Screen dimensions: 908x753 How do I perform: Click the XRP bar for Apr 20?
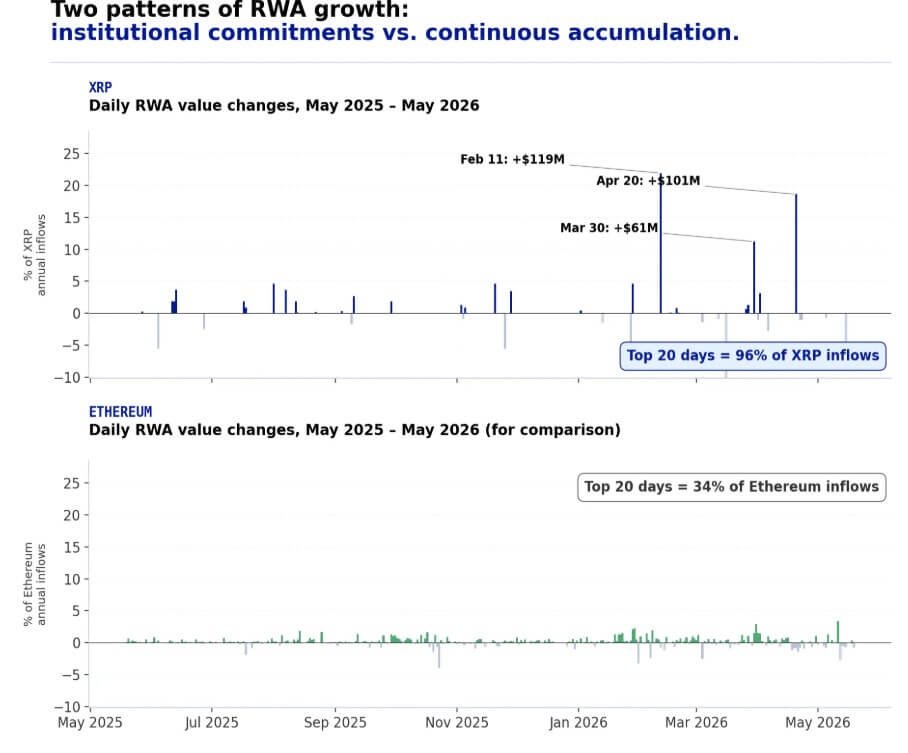(796, 254)
